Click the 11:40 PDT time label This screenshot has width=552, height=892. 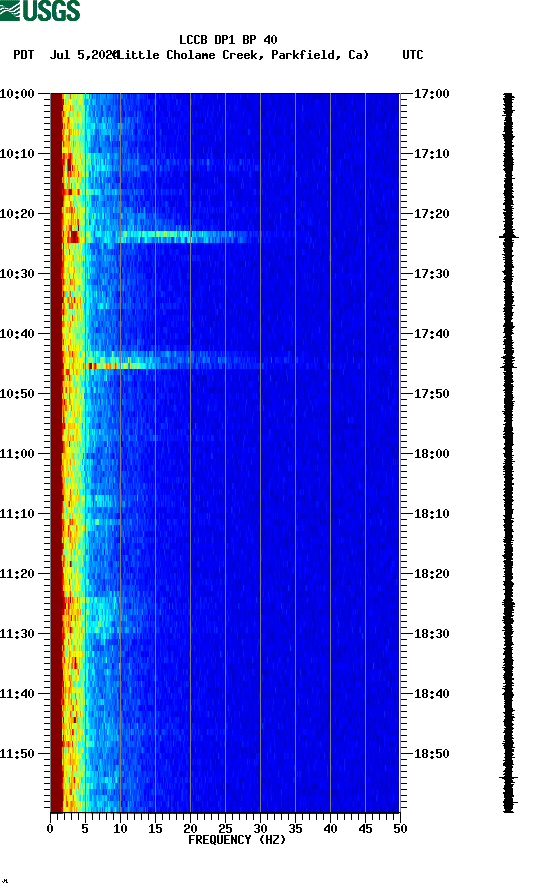(x=17, y=694)
